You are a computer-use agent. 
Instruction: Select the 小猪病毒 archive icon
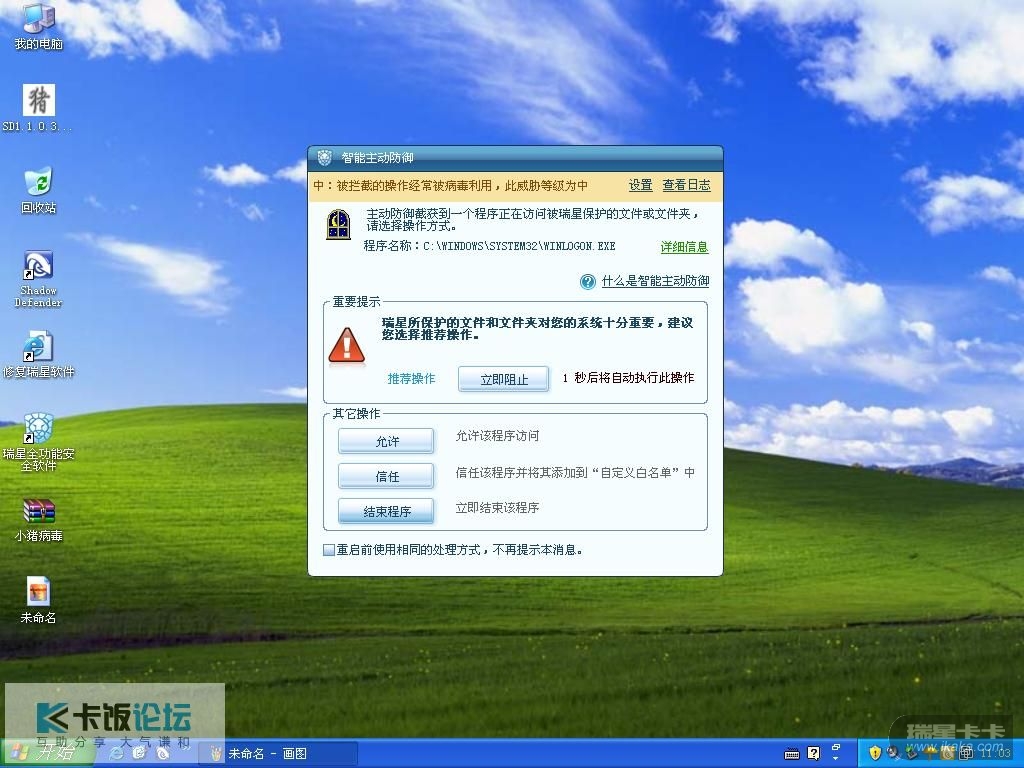[39, 520]
